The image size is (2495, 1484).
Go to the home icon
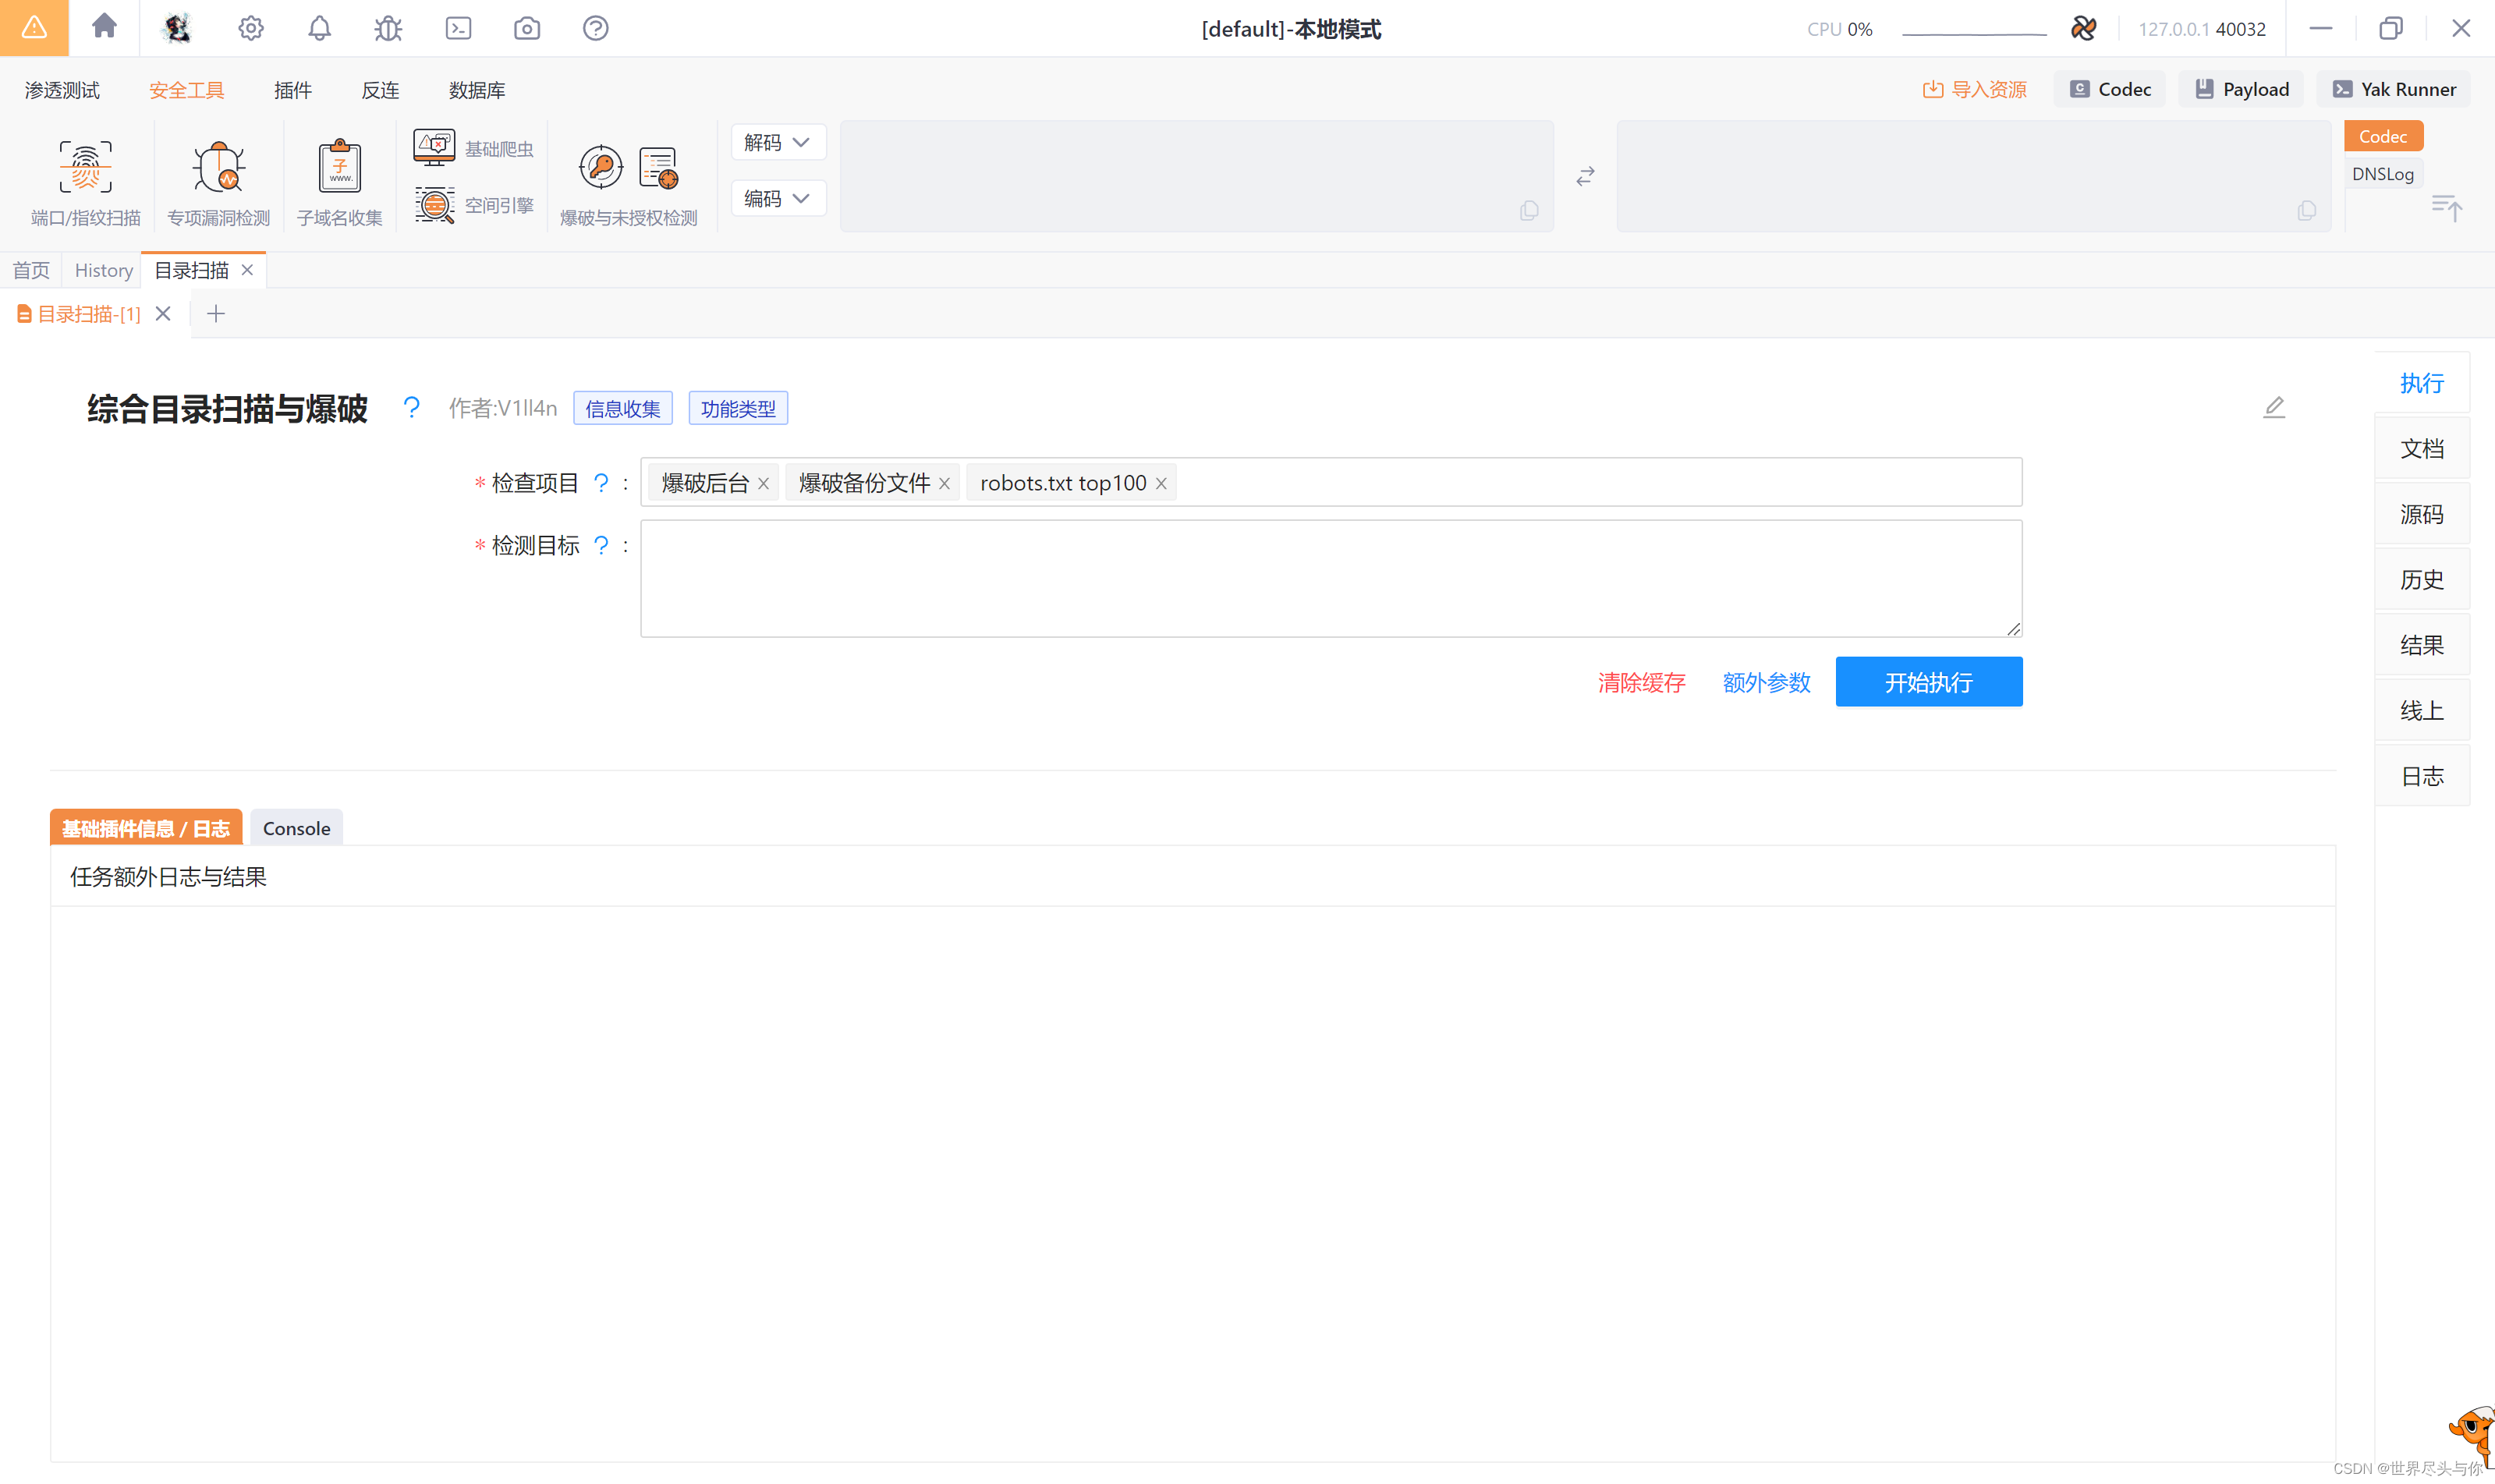coord(104,26)
